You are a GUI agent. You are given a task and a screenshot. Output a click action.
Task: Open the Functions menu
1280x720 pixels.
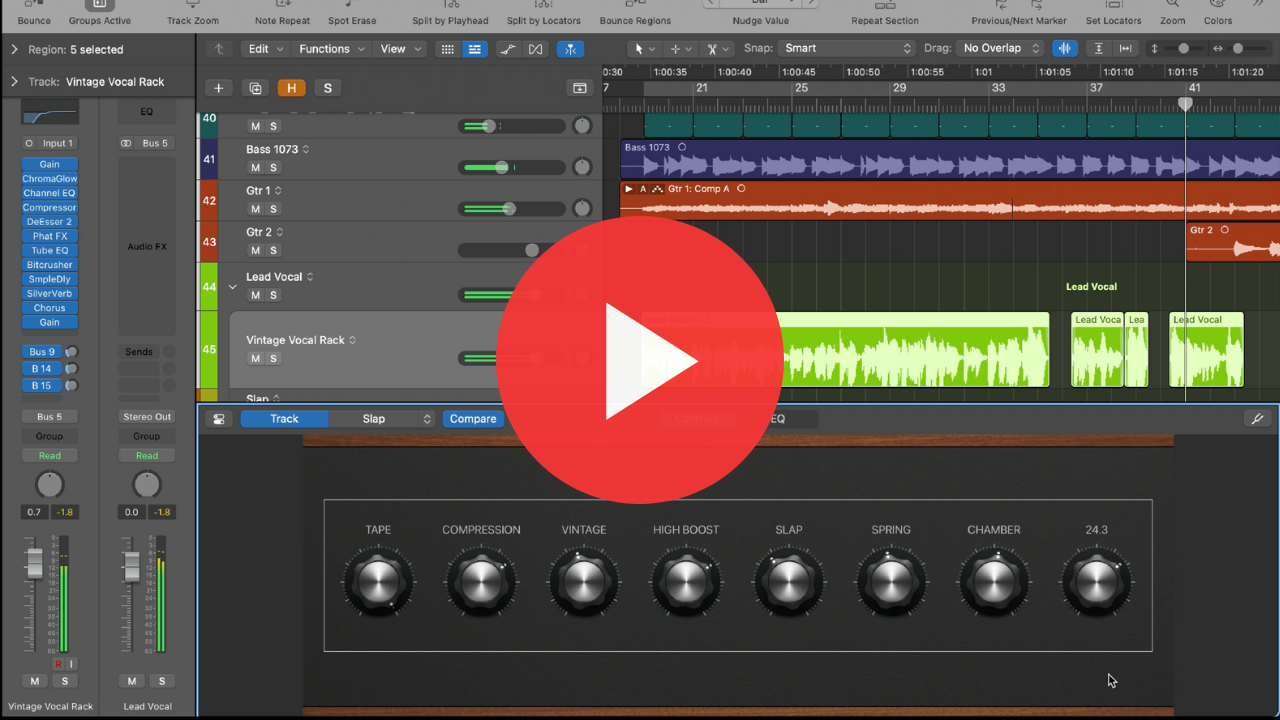click(332, 49)
